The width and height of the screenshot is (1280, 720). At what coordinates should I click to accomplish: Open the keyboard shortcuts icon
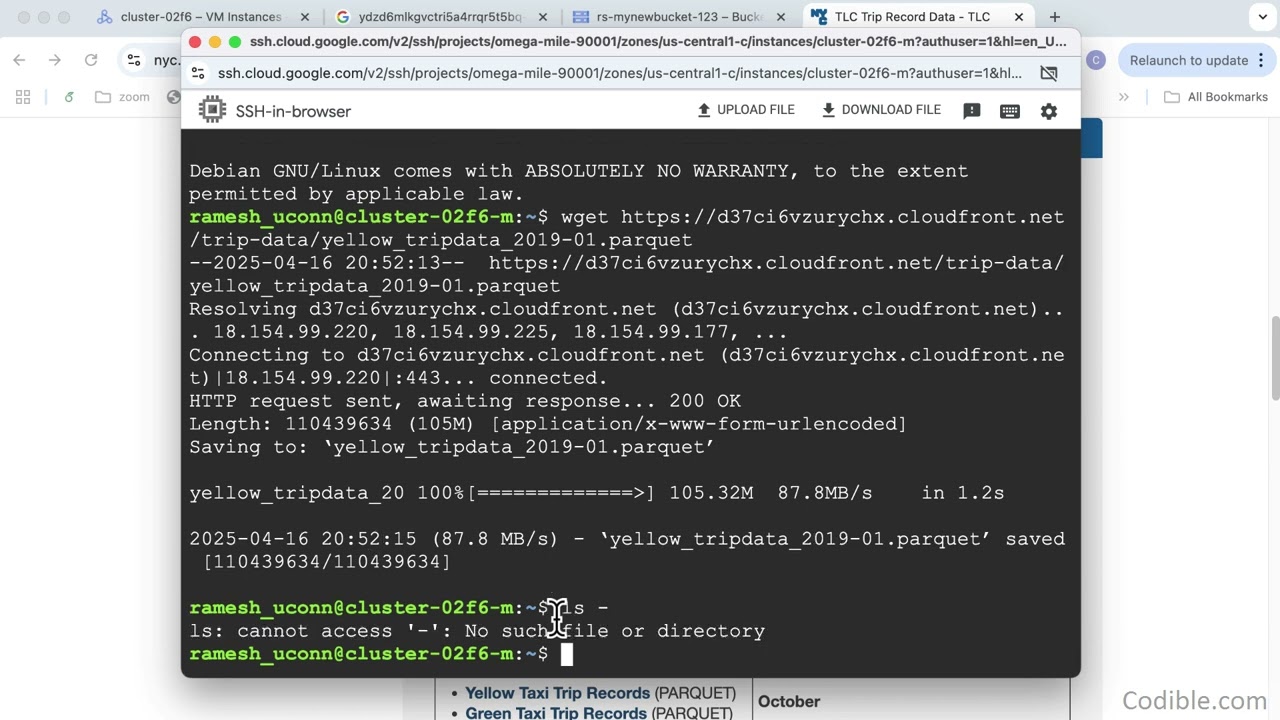(1010, 111)
